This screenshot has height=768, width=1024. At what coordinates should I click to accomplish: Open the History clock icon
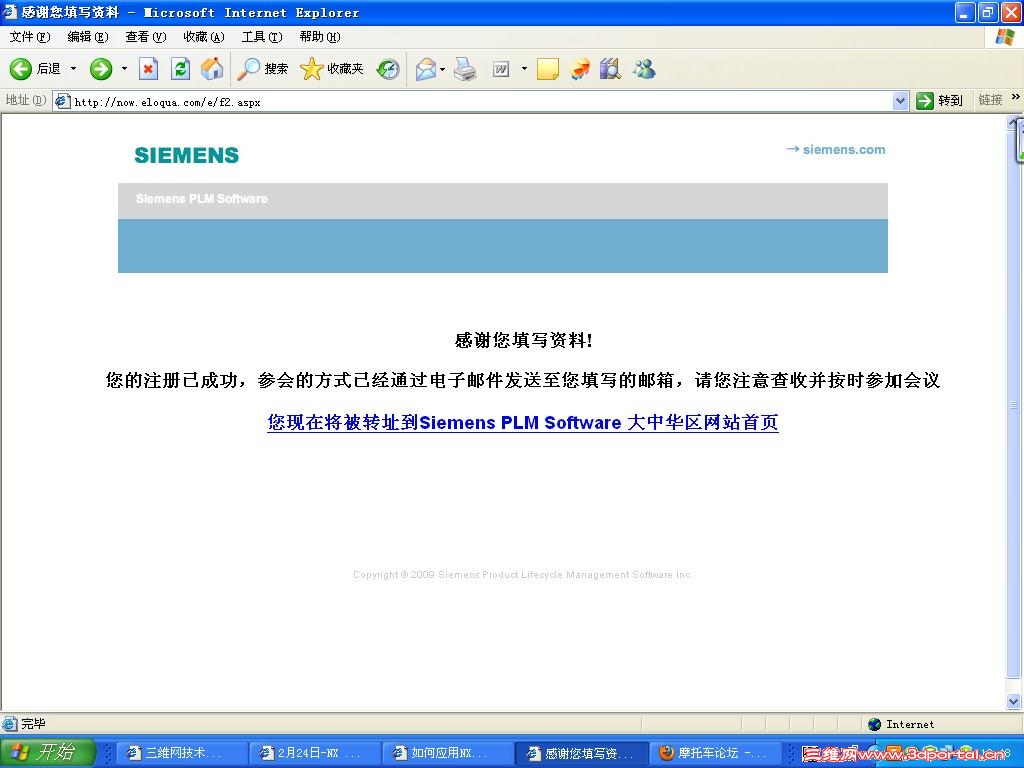pyautogui.click(x=389, y=69)
